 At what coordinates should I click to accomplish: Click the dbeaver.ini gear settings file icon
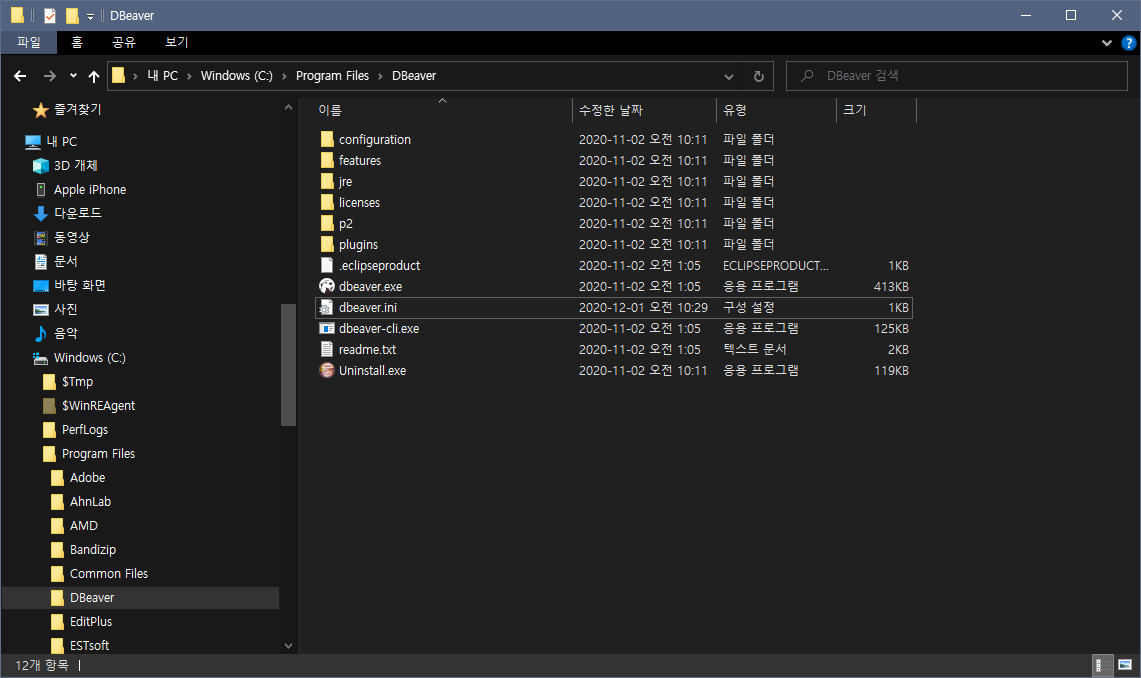327,308
